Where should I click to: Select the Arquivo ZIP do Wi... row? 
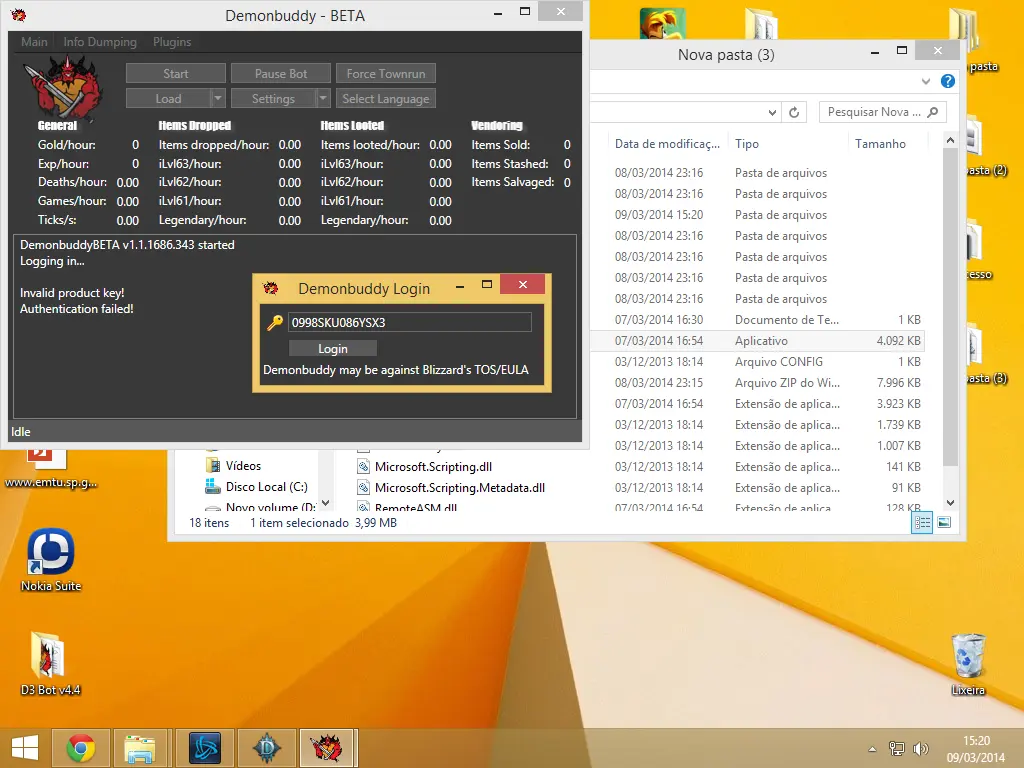[x=758, y=383]
